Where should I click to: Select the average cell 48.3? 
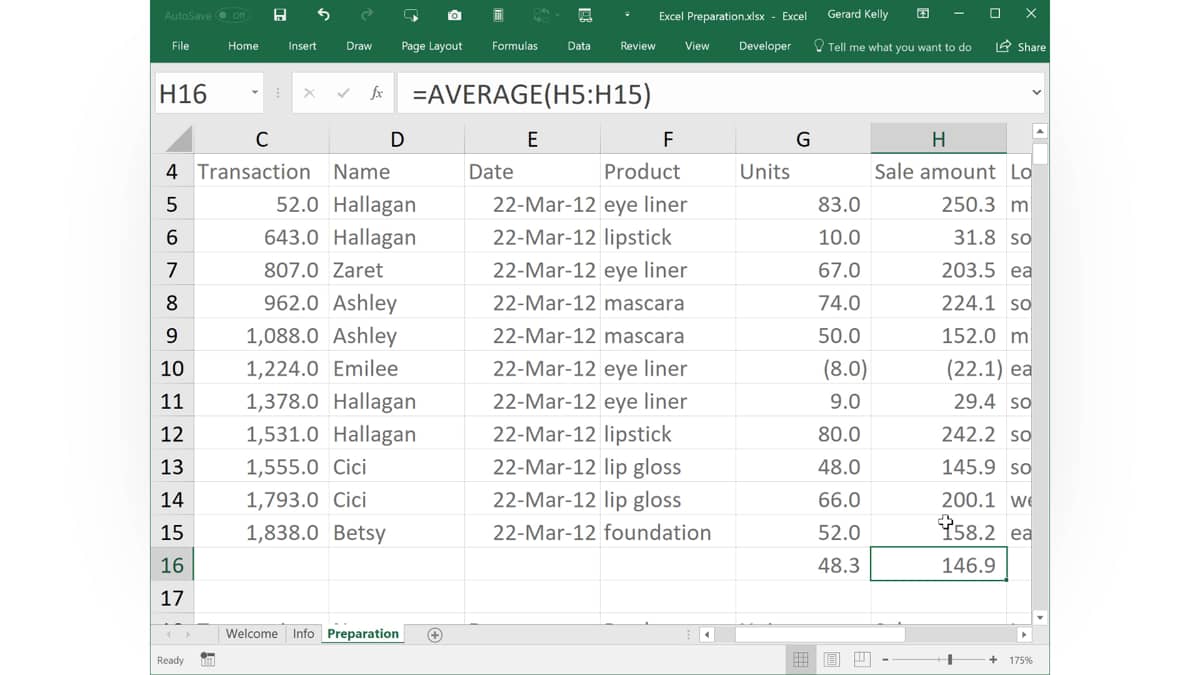803,565
